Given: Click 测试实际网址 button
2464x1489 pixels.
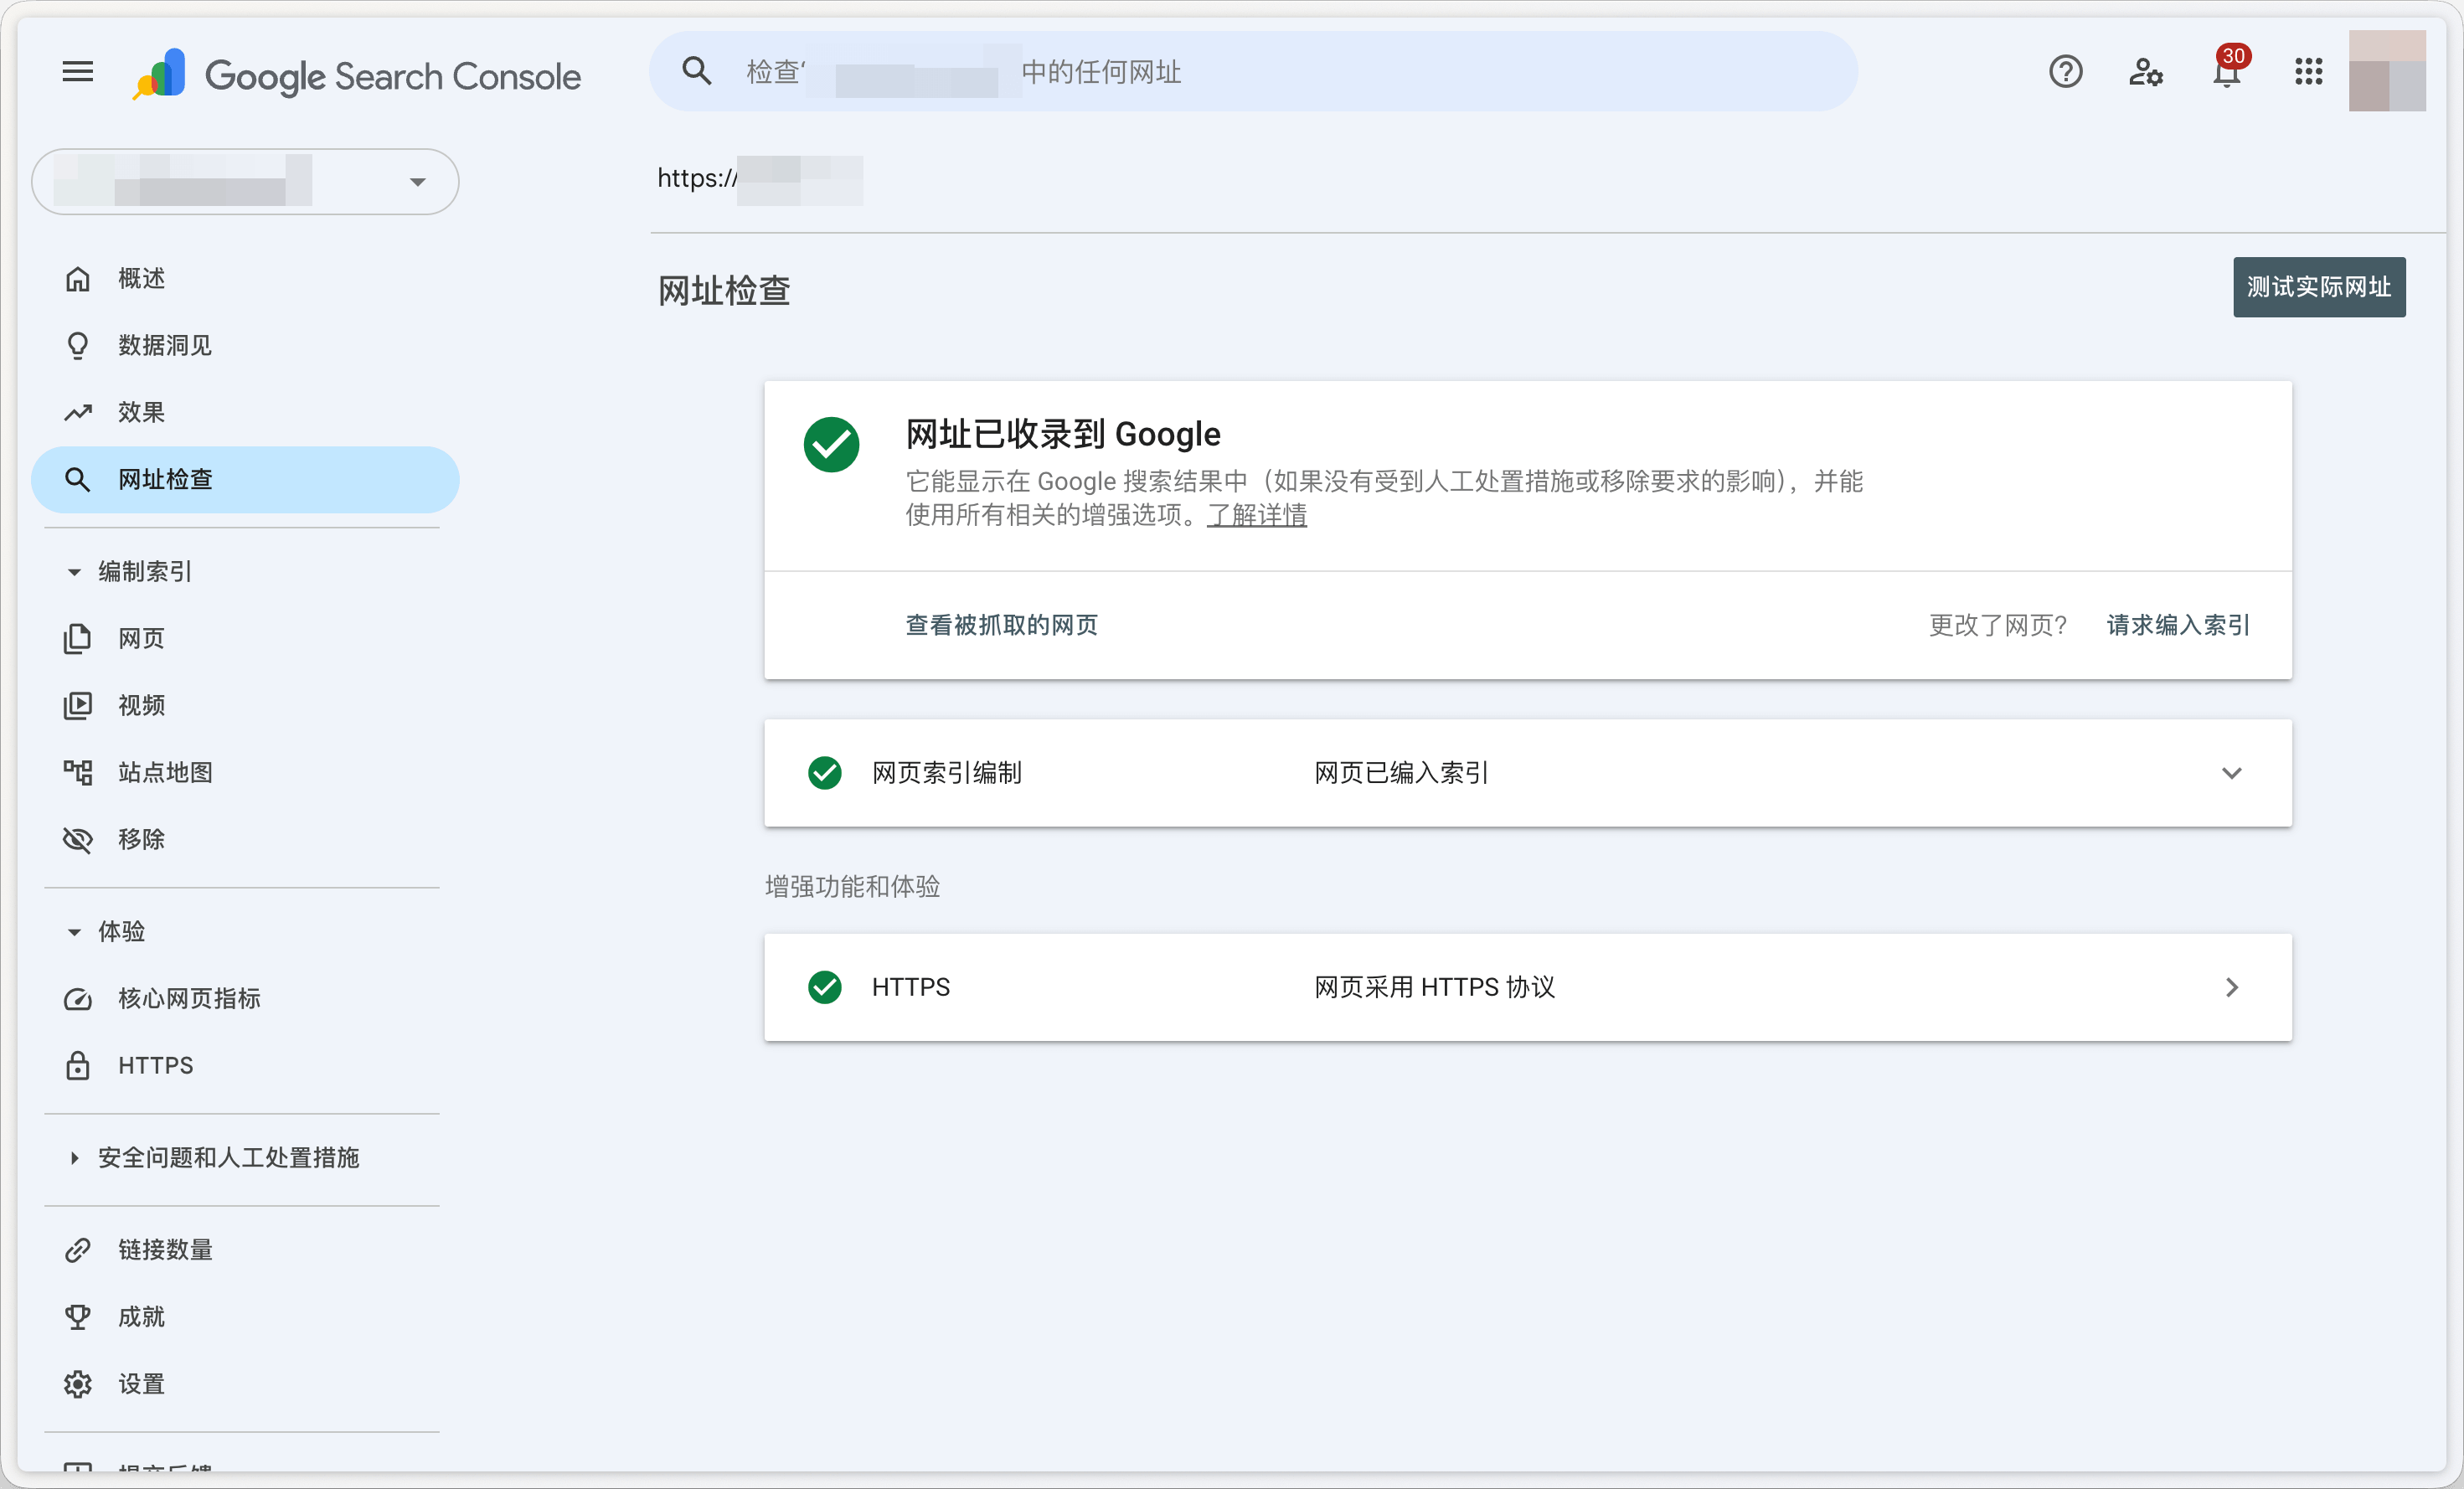Looking at the screenshot, I should 2319,287.
